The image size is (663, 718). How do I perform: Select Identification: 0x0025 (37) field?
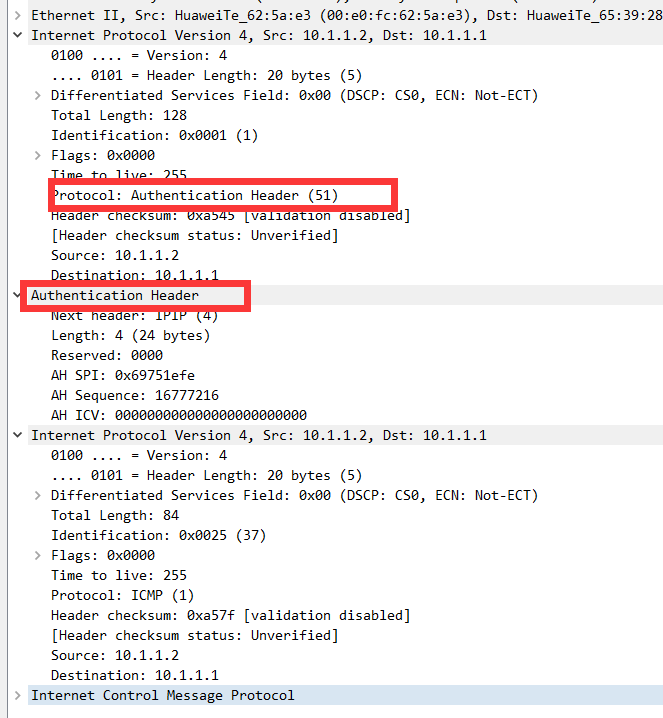pyautogui.click(x=144, y=535)
